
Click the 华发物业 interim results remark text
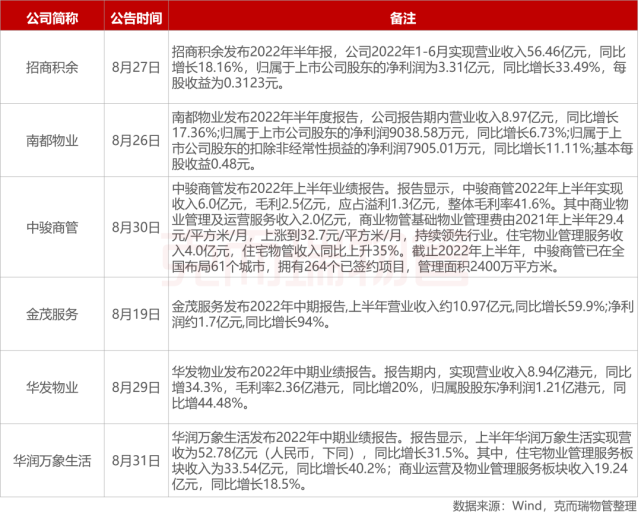pyautogui.click(x=402, y=387)
